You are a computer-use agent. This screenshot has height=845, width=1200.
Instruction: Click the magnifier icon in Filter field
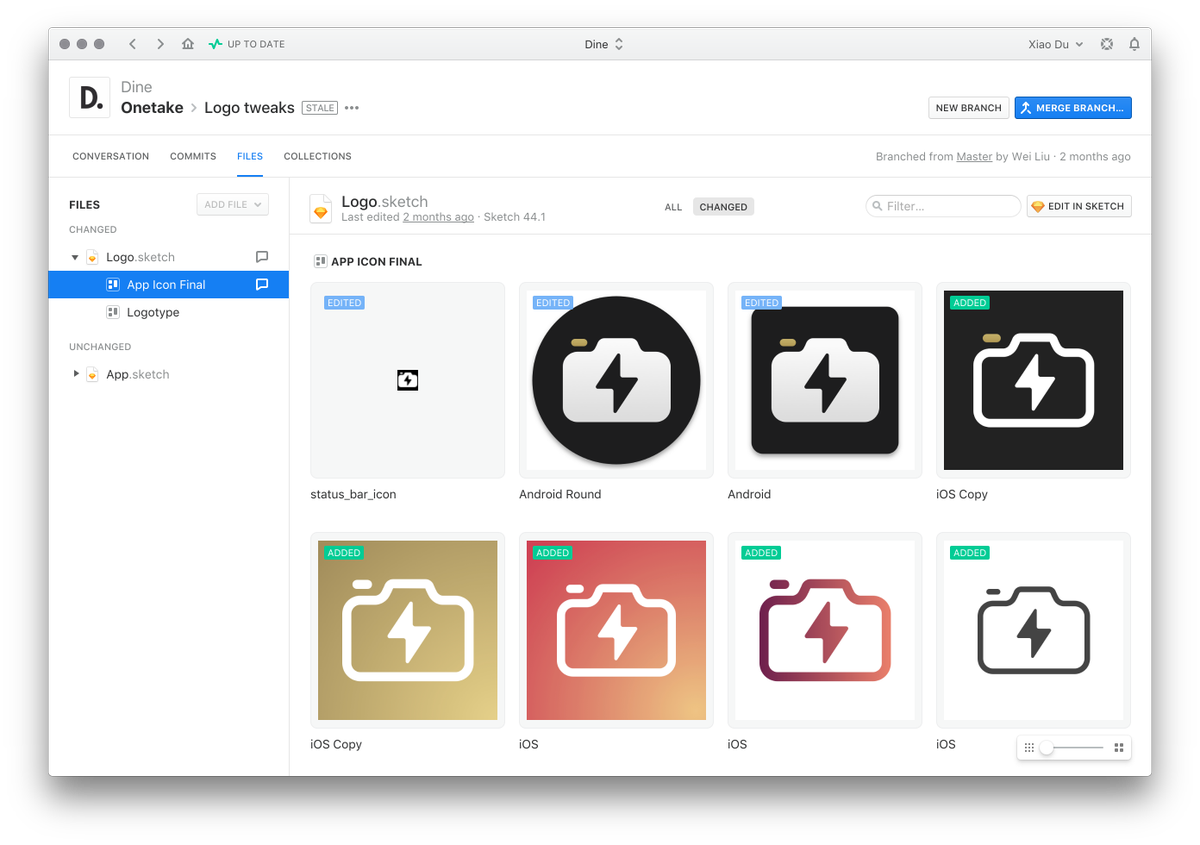(877, 206)
